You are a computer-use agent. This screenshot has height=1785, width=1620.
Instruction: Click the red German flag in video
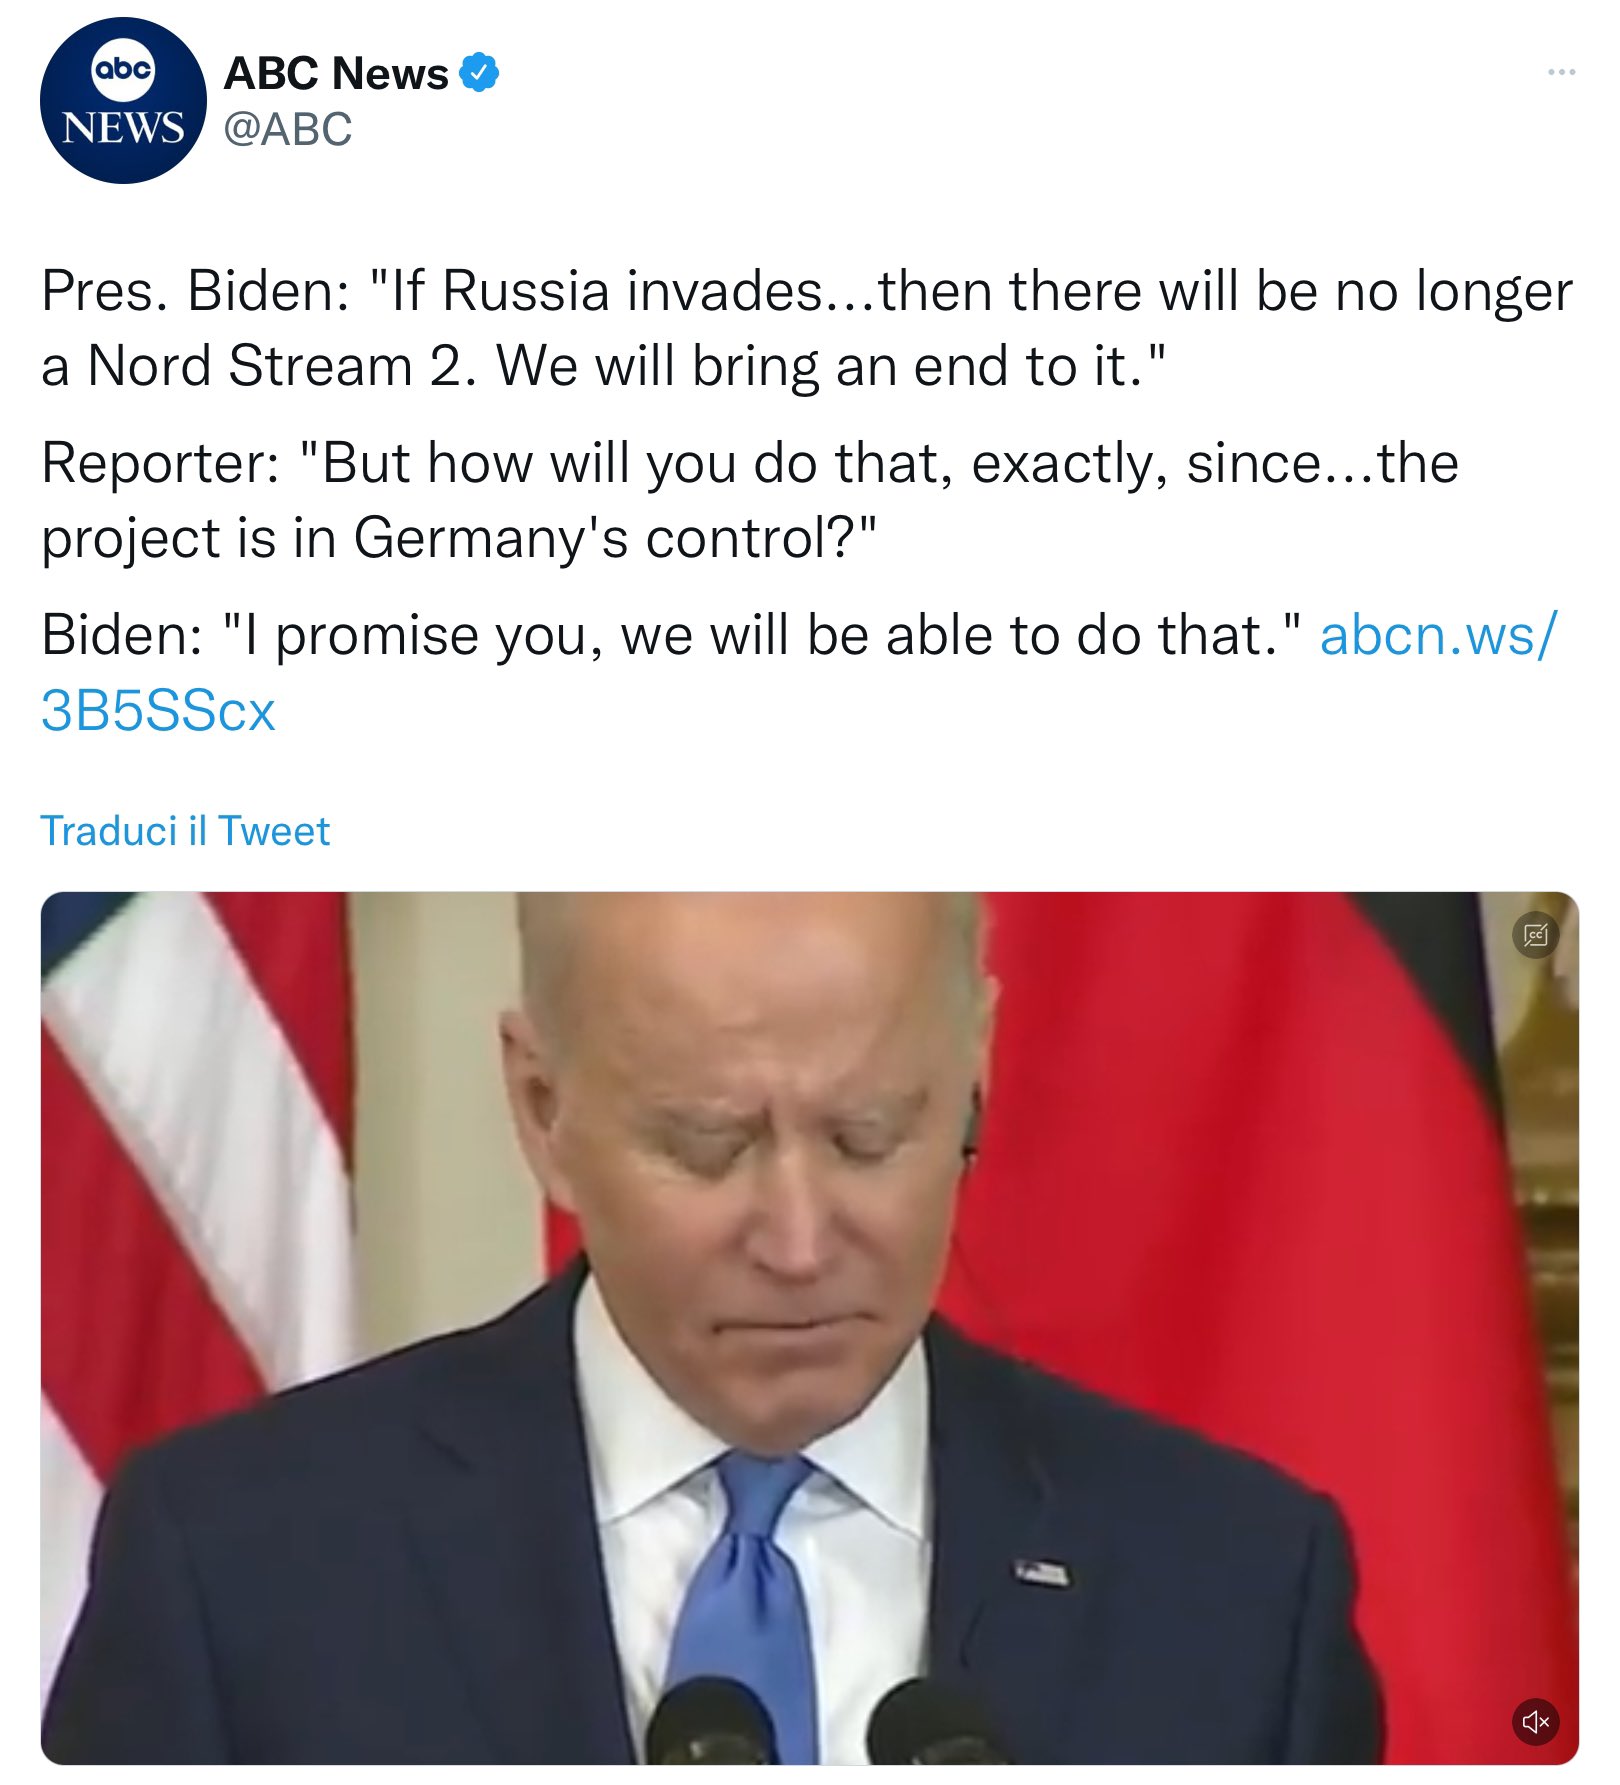pos(1230,1150)
